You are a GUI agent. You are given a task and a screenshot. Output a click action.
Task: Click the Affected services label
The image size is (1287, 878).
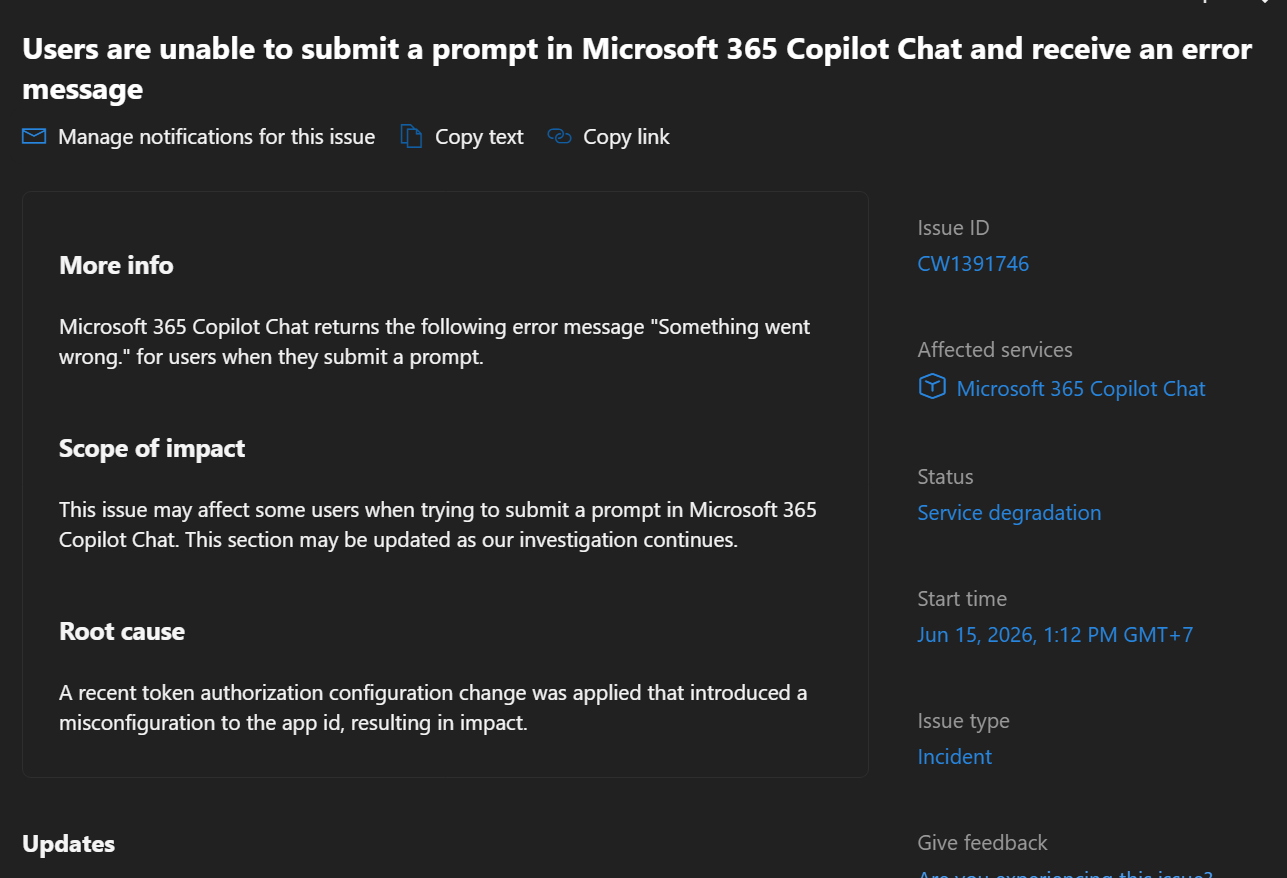point(995,350)
